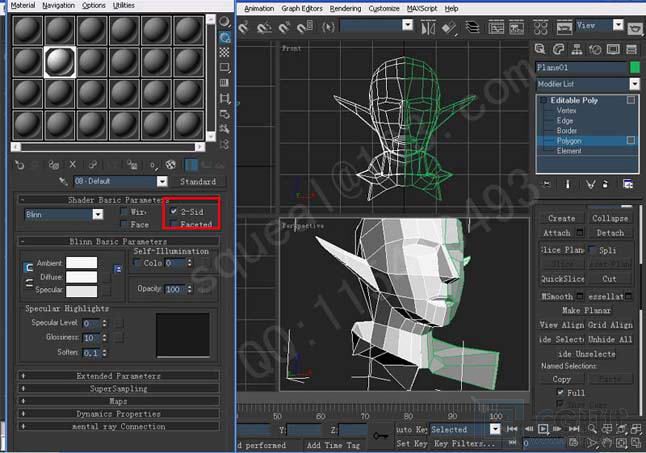Switch to the Motion panel icon

[595, 49]
